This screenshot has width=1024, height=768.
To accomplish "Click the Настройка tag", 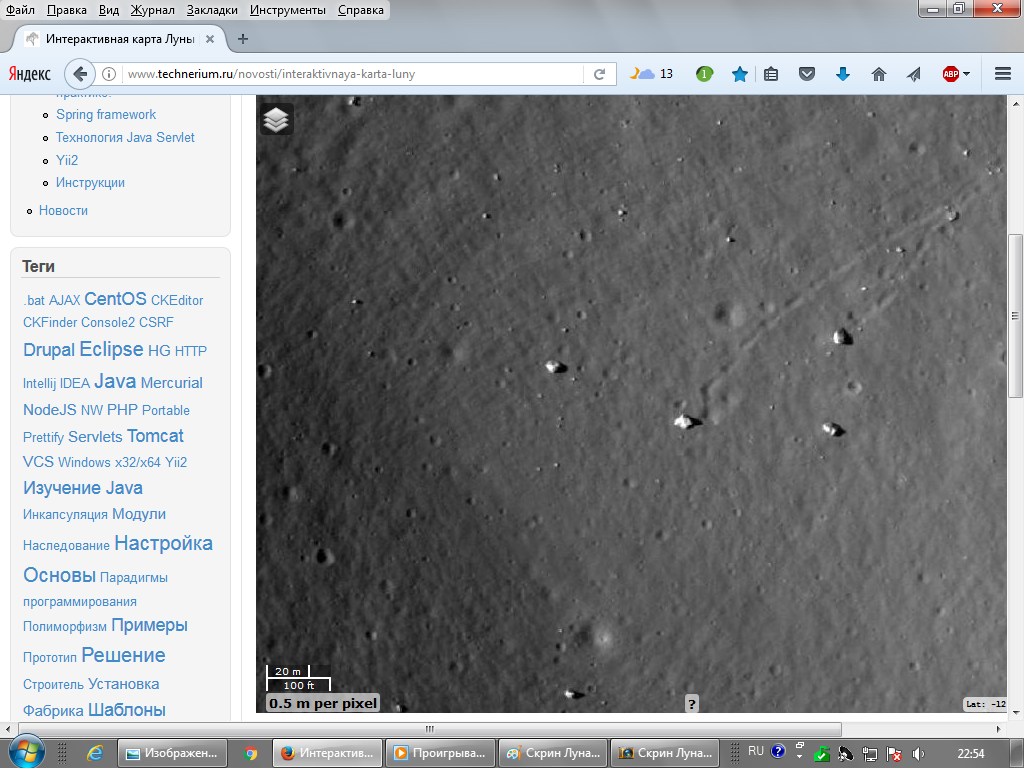I will 163,543.
